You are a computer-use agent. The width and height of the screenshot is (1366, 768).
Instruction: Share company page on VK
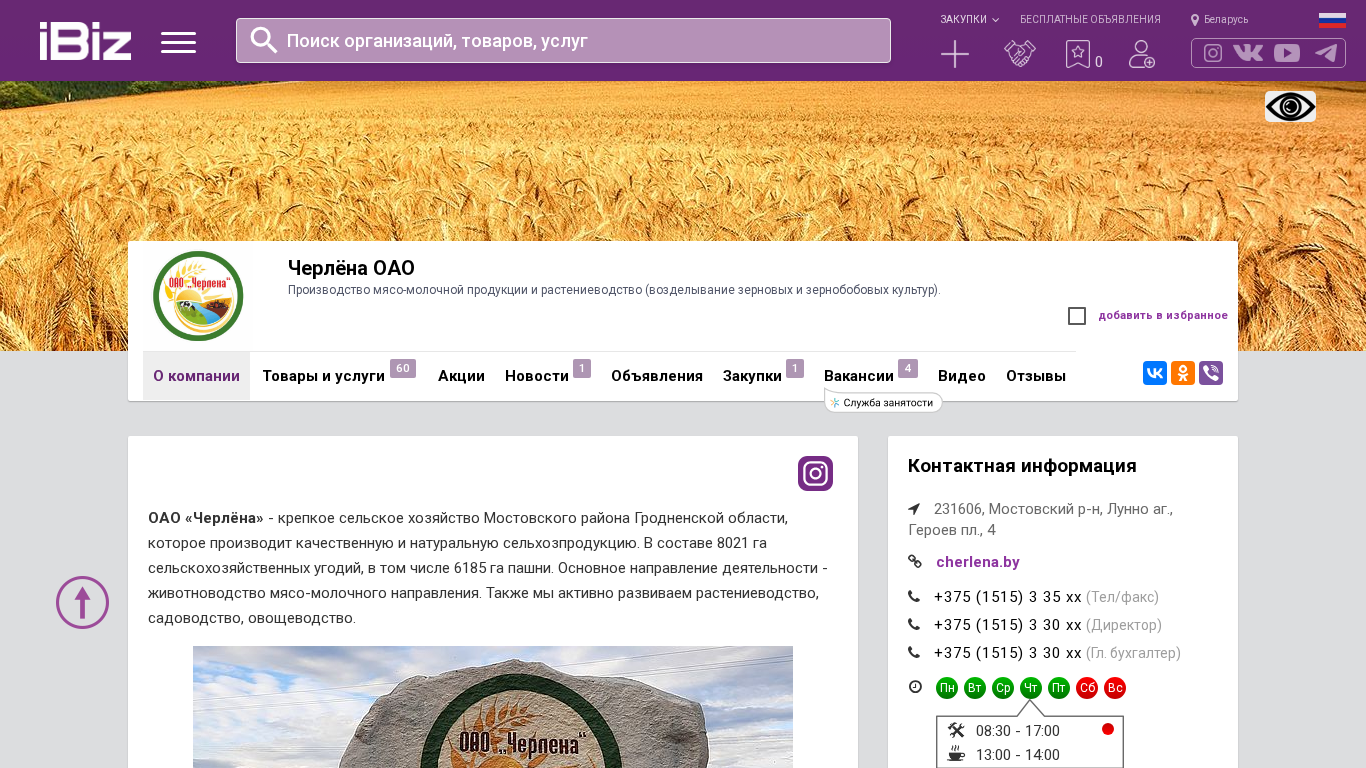point(1155,373)
